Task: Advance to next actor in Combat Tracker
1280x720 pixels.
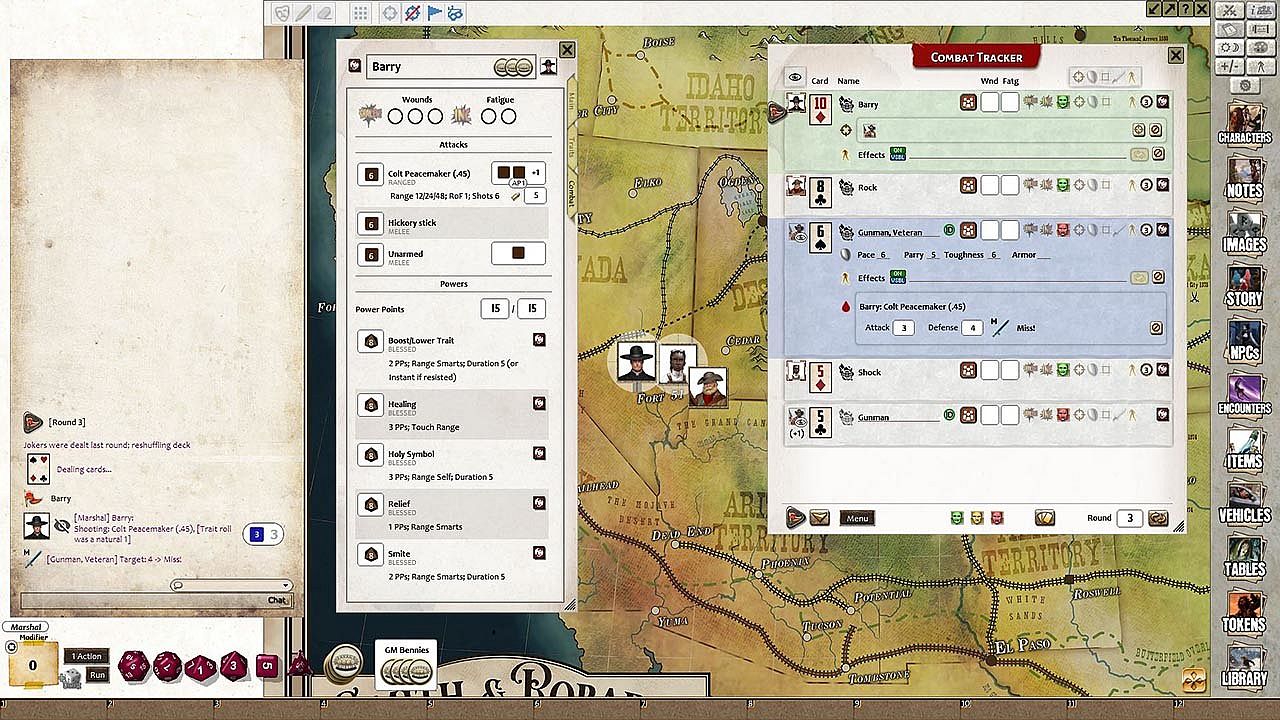Action: click(x=796, y=518)
